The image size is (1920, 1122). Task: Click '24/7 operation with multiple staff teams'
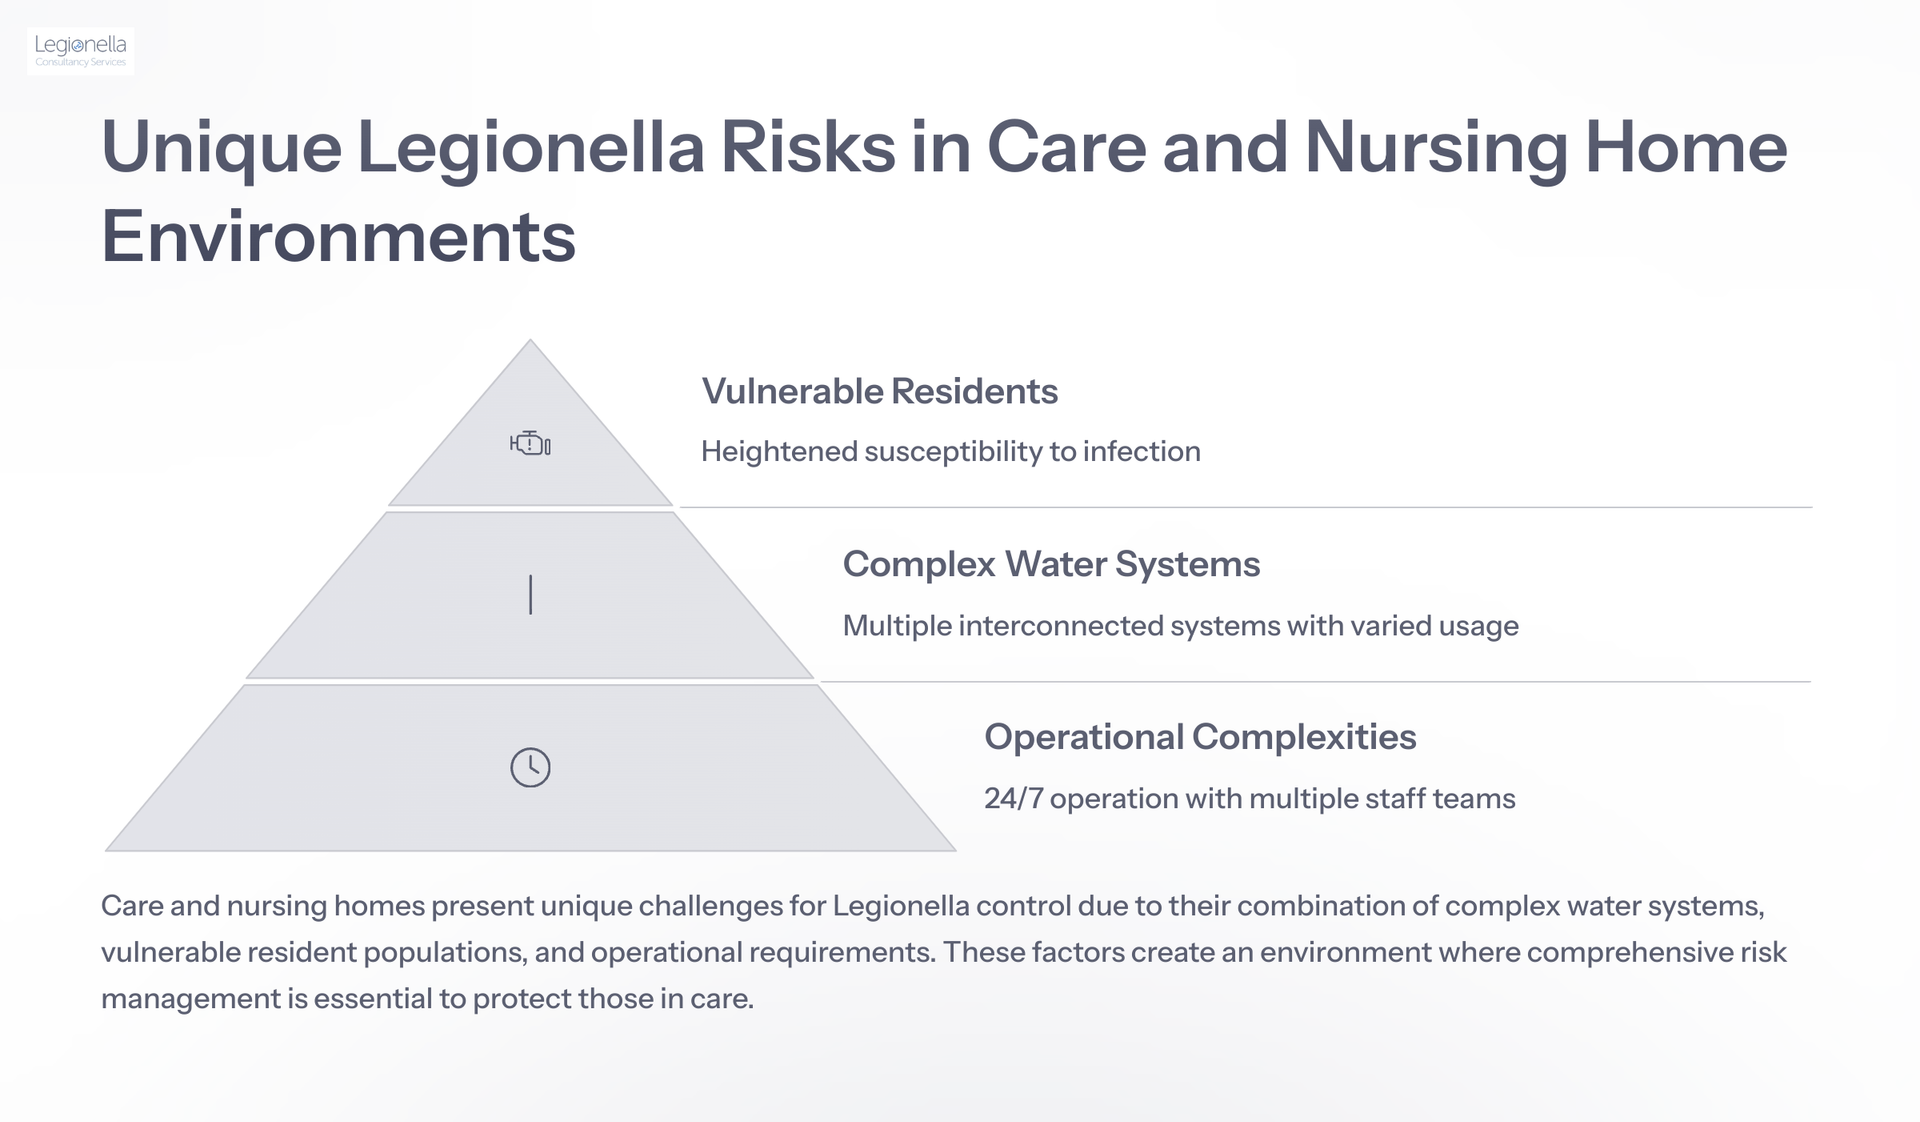coord(1249,798)
